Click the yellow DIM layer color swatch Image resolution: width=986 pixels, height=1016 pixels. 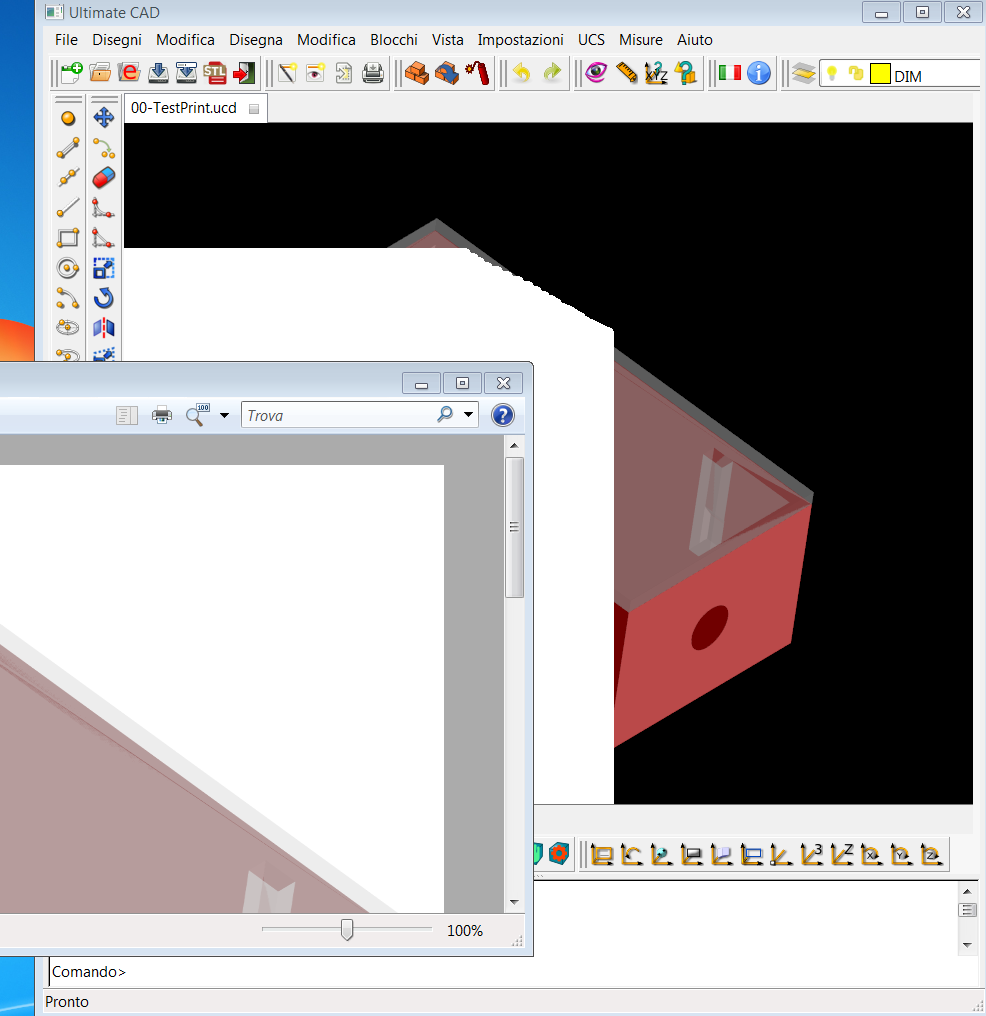click(880, 74)
